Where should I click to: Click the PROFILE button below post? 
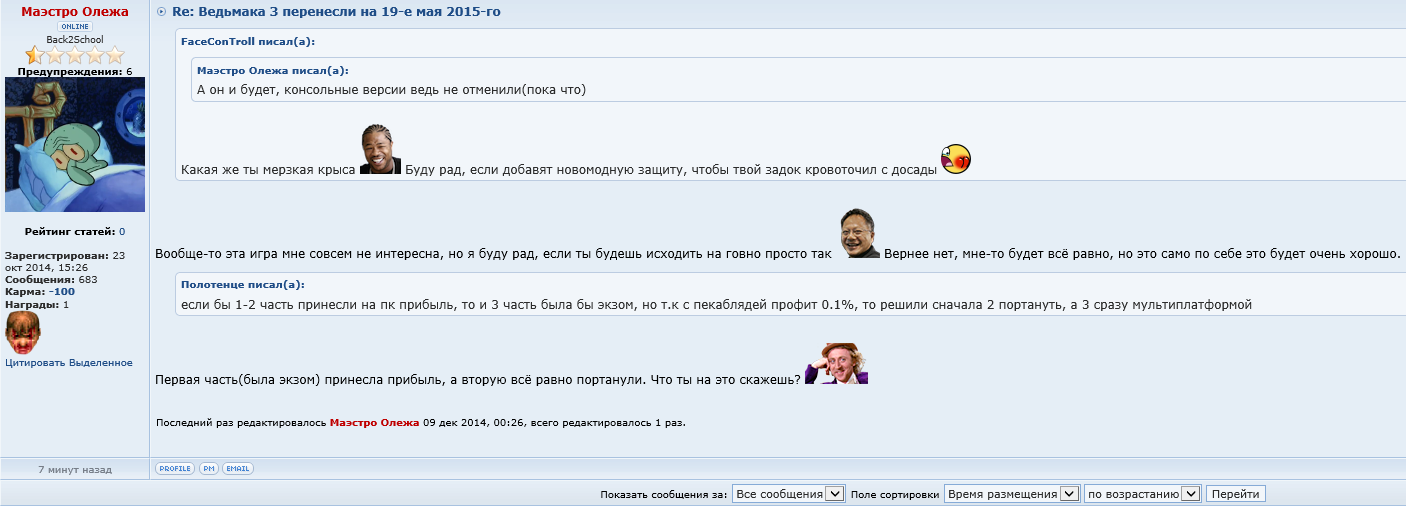tap(175, 468)
